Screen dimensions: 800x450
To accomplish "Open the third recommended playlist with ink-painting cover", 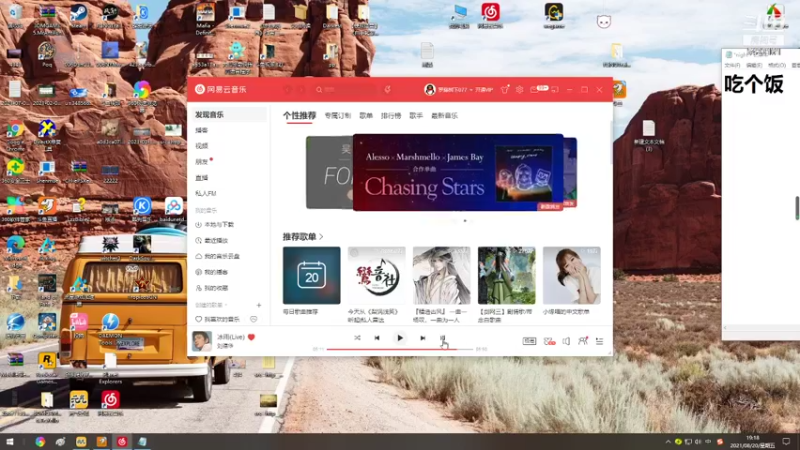I will click(441, 276).
